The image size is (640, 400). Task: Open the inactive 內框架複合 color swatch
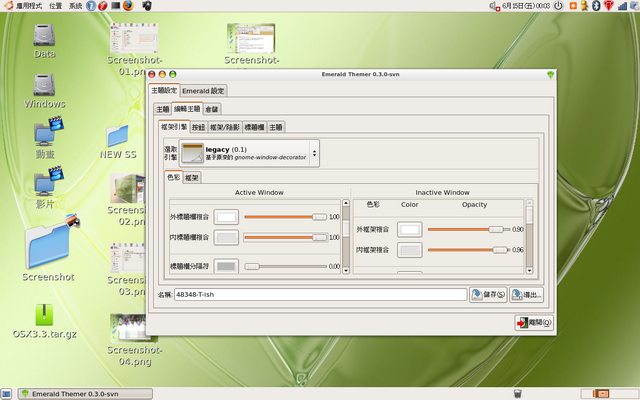pos(410,250)
